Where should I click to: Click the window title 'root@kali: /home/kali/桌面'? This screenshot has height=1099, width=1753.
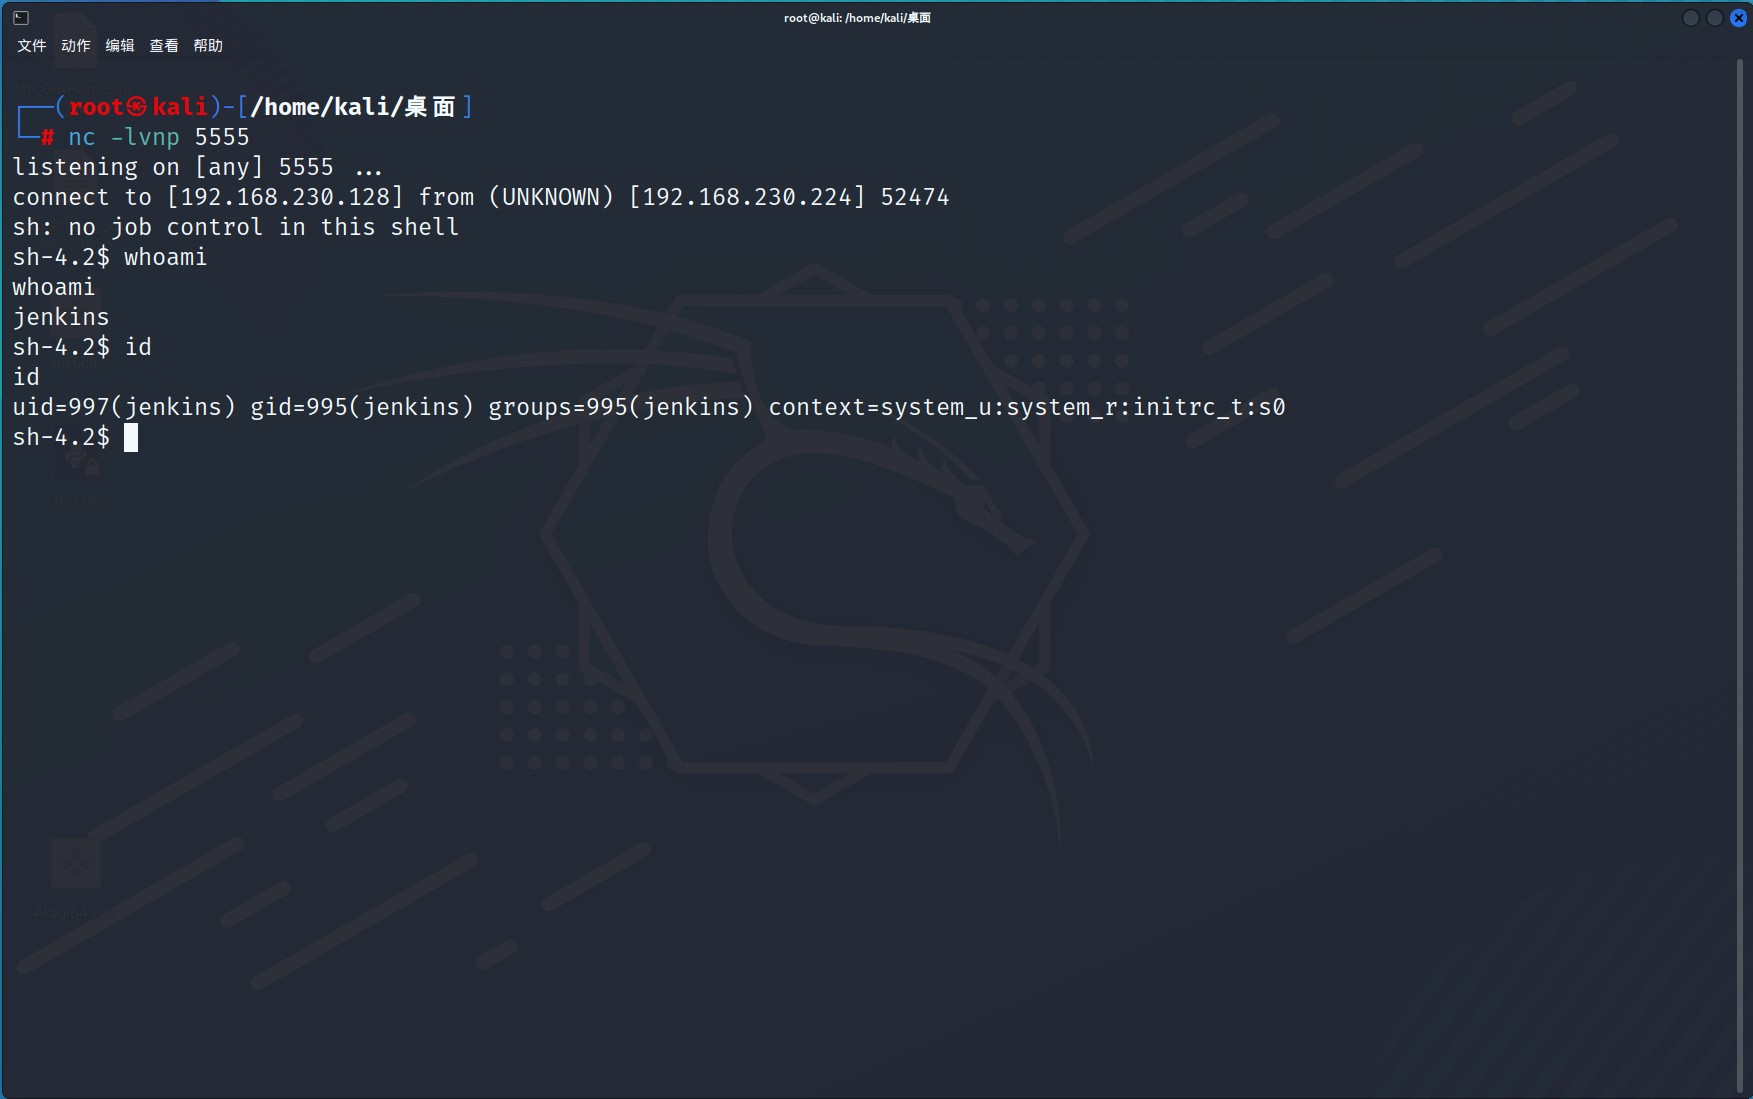click(857, 18)
